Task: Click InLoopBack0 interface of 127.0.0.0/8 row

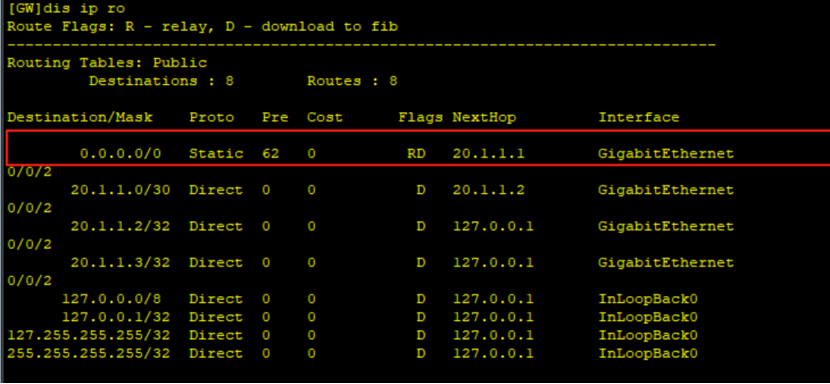Action: point(648,299)
